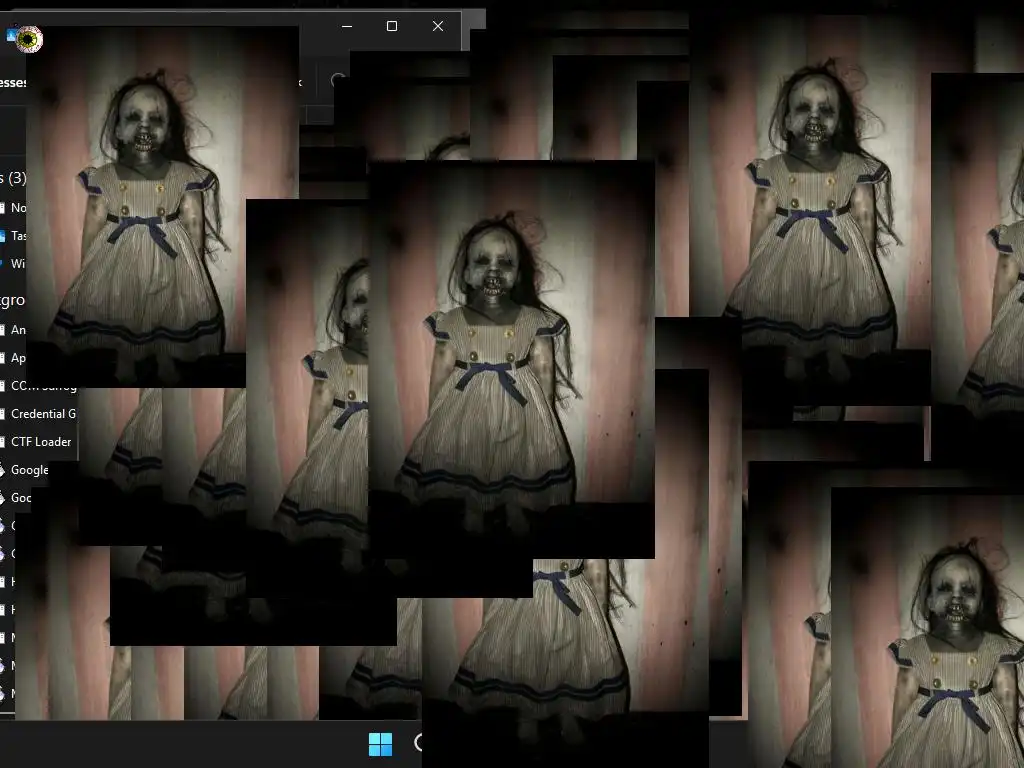Viewport: 1024px width, 768px height.
Task: Select the 'Ap' background process row
Action: pyautogui.click(x=13, y=358)
